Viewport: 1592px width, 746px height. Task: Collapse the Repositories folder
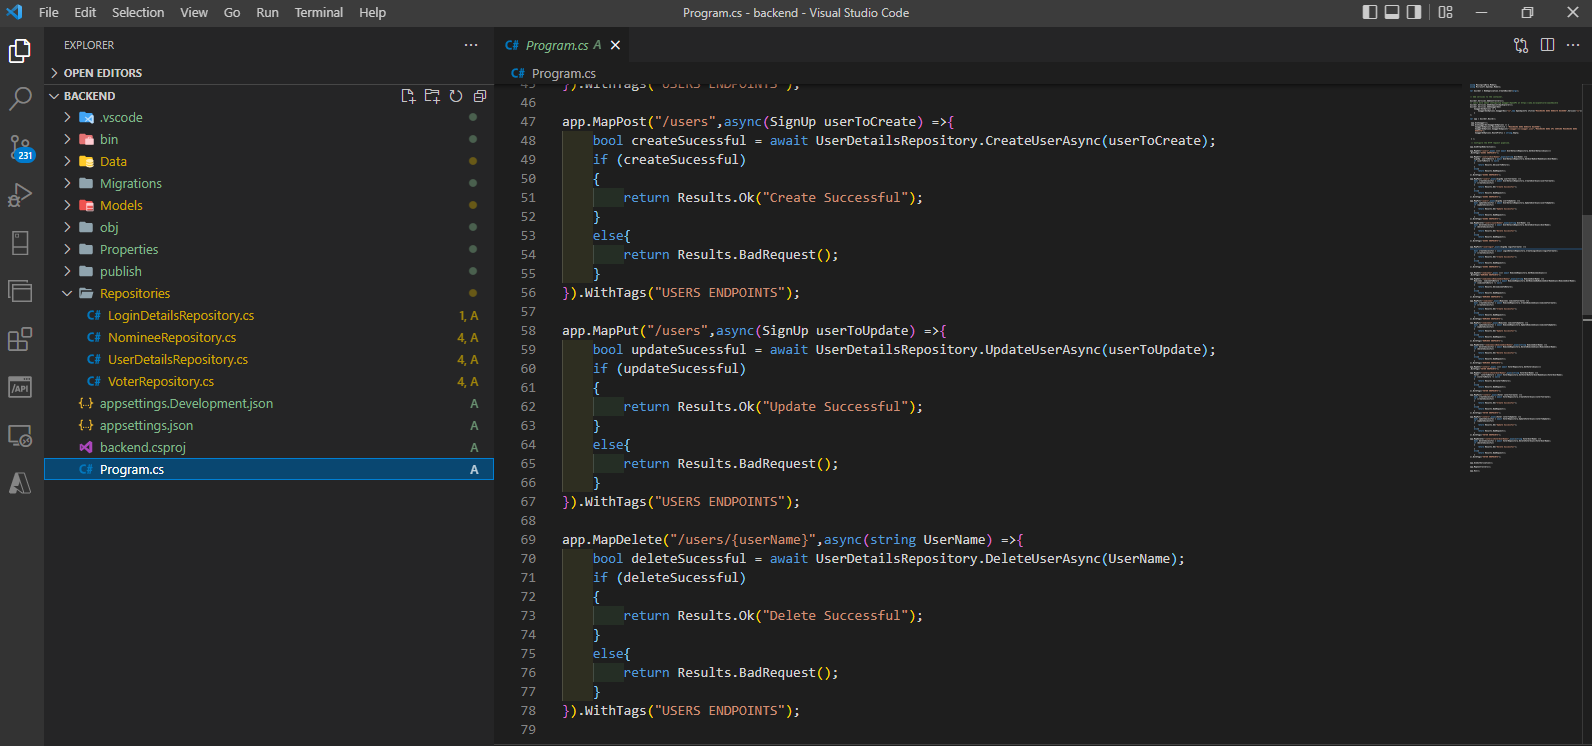coord(134,293)
